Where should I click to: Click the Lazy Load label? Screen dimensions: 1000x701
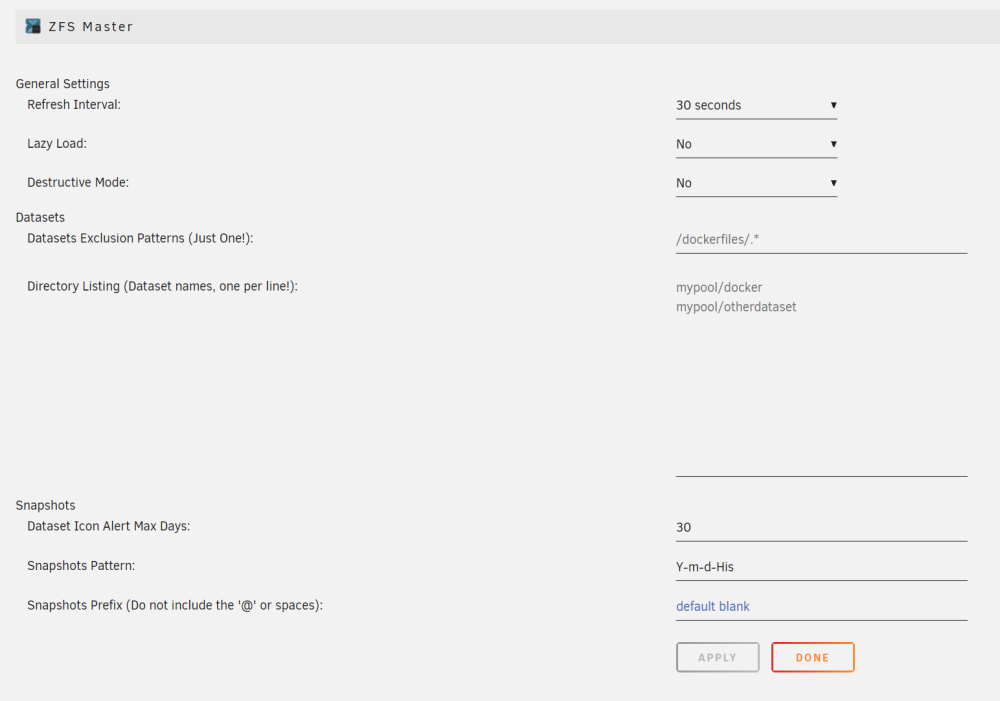tap(57, 144)
